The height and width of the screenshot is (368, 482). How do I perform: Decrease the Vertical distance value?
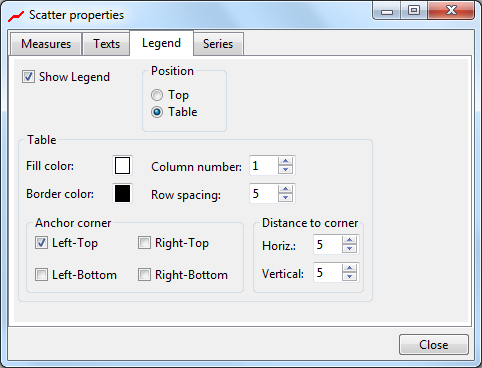tap(349, 276)
